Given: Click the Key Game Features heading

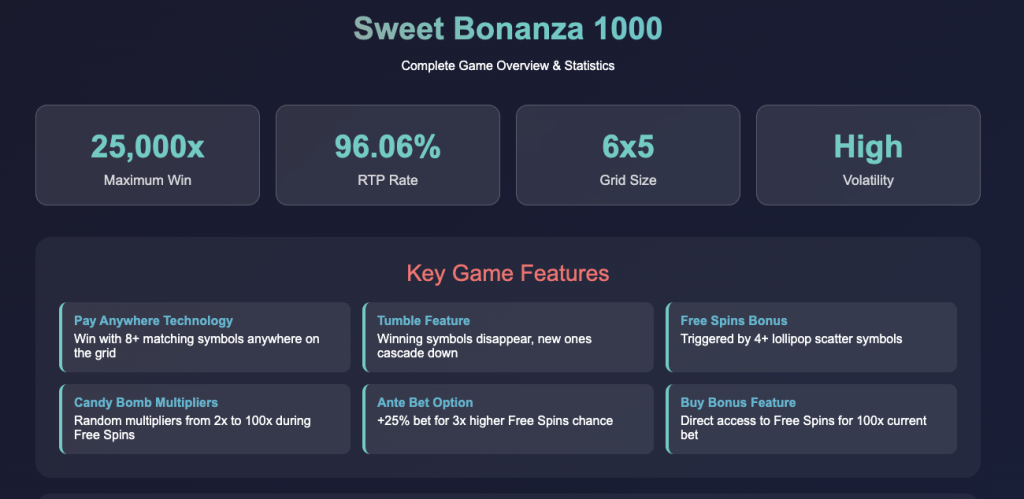Looking at the screenshot, I should [x=507, y=273].
